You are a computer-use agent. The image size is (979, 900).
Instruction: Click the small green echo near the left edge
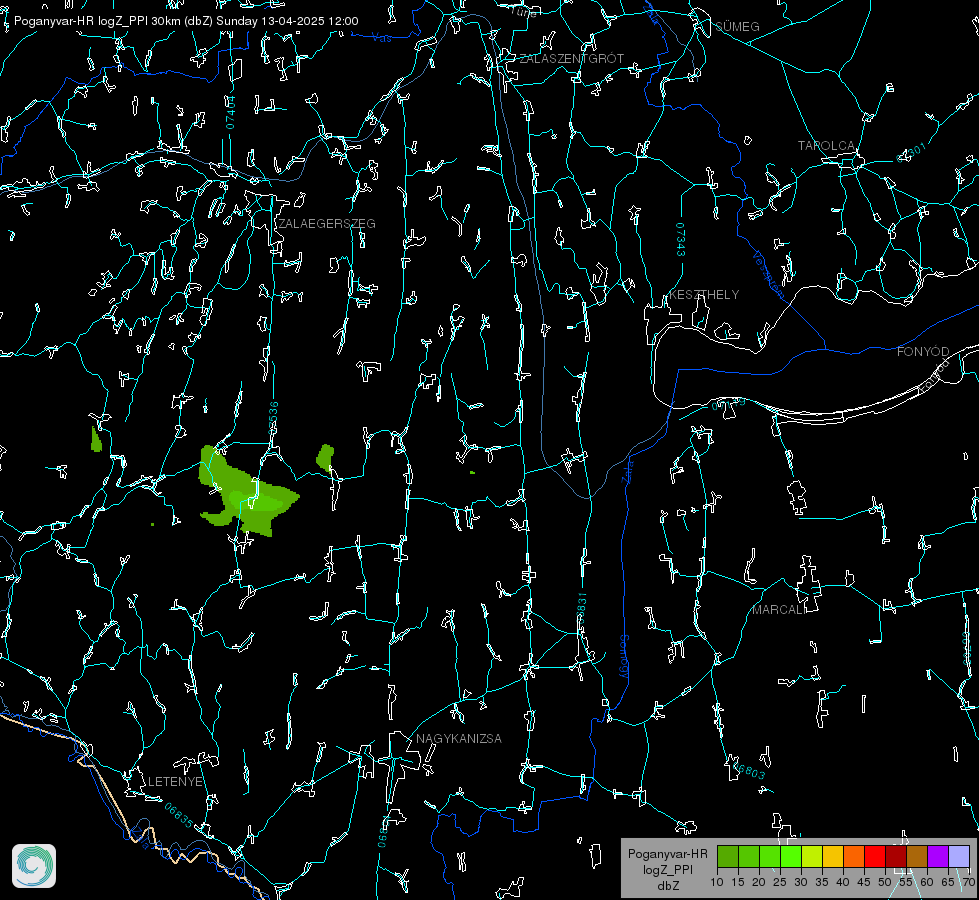click(x=96, y=440)
